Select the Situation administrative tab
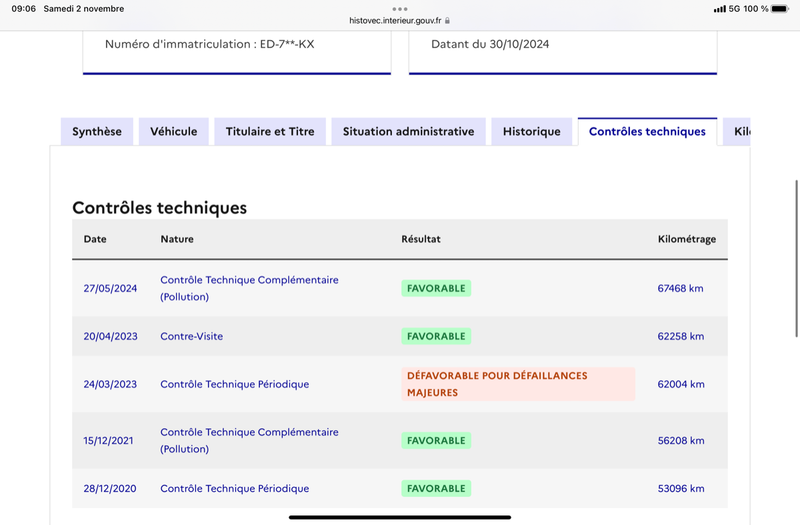This screenshot has height=525, width=800. pyautogui.click(x=408, y=132)
